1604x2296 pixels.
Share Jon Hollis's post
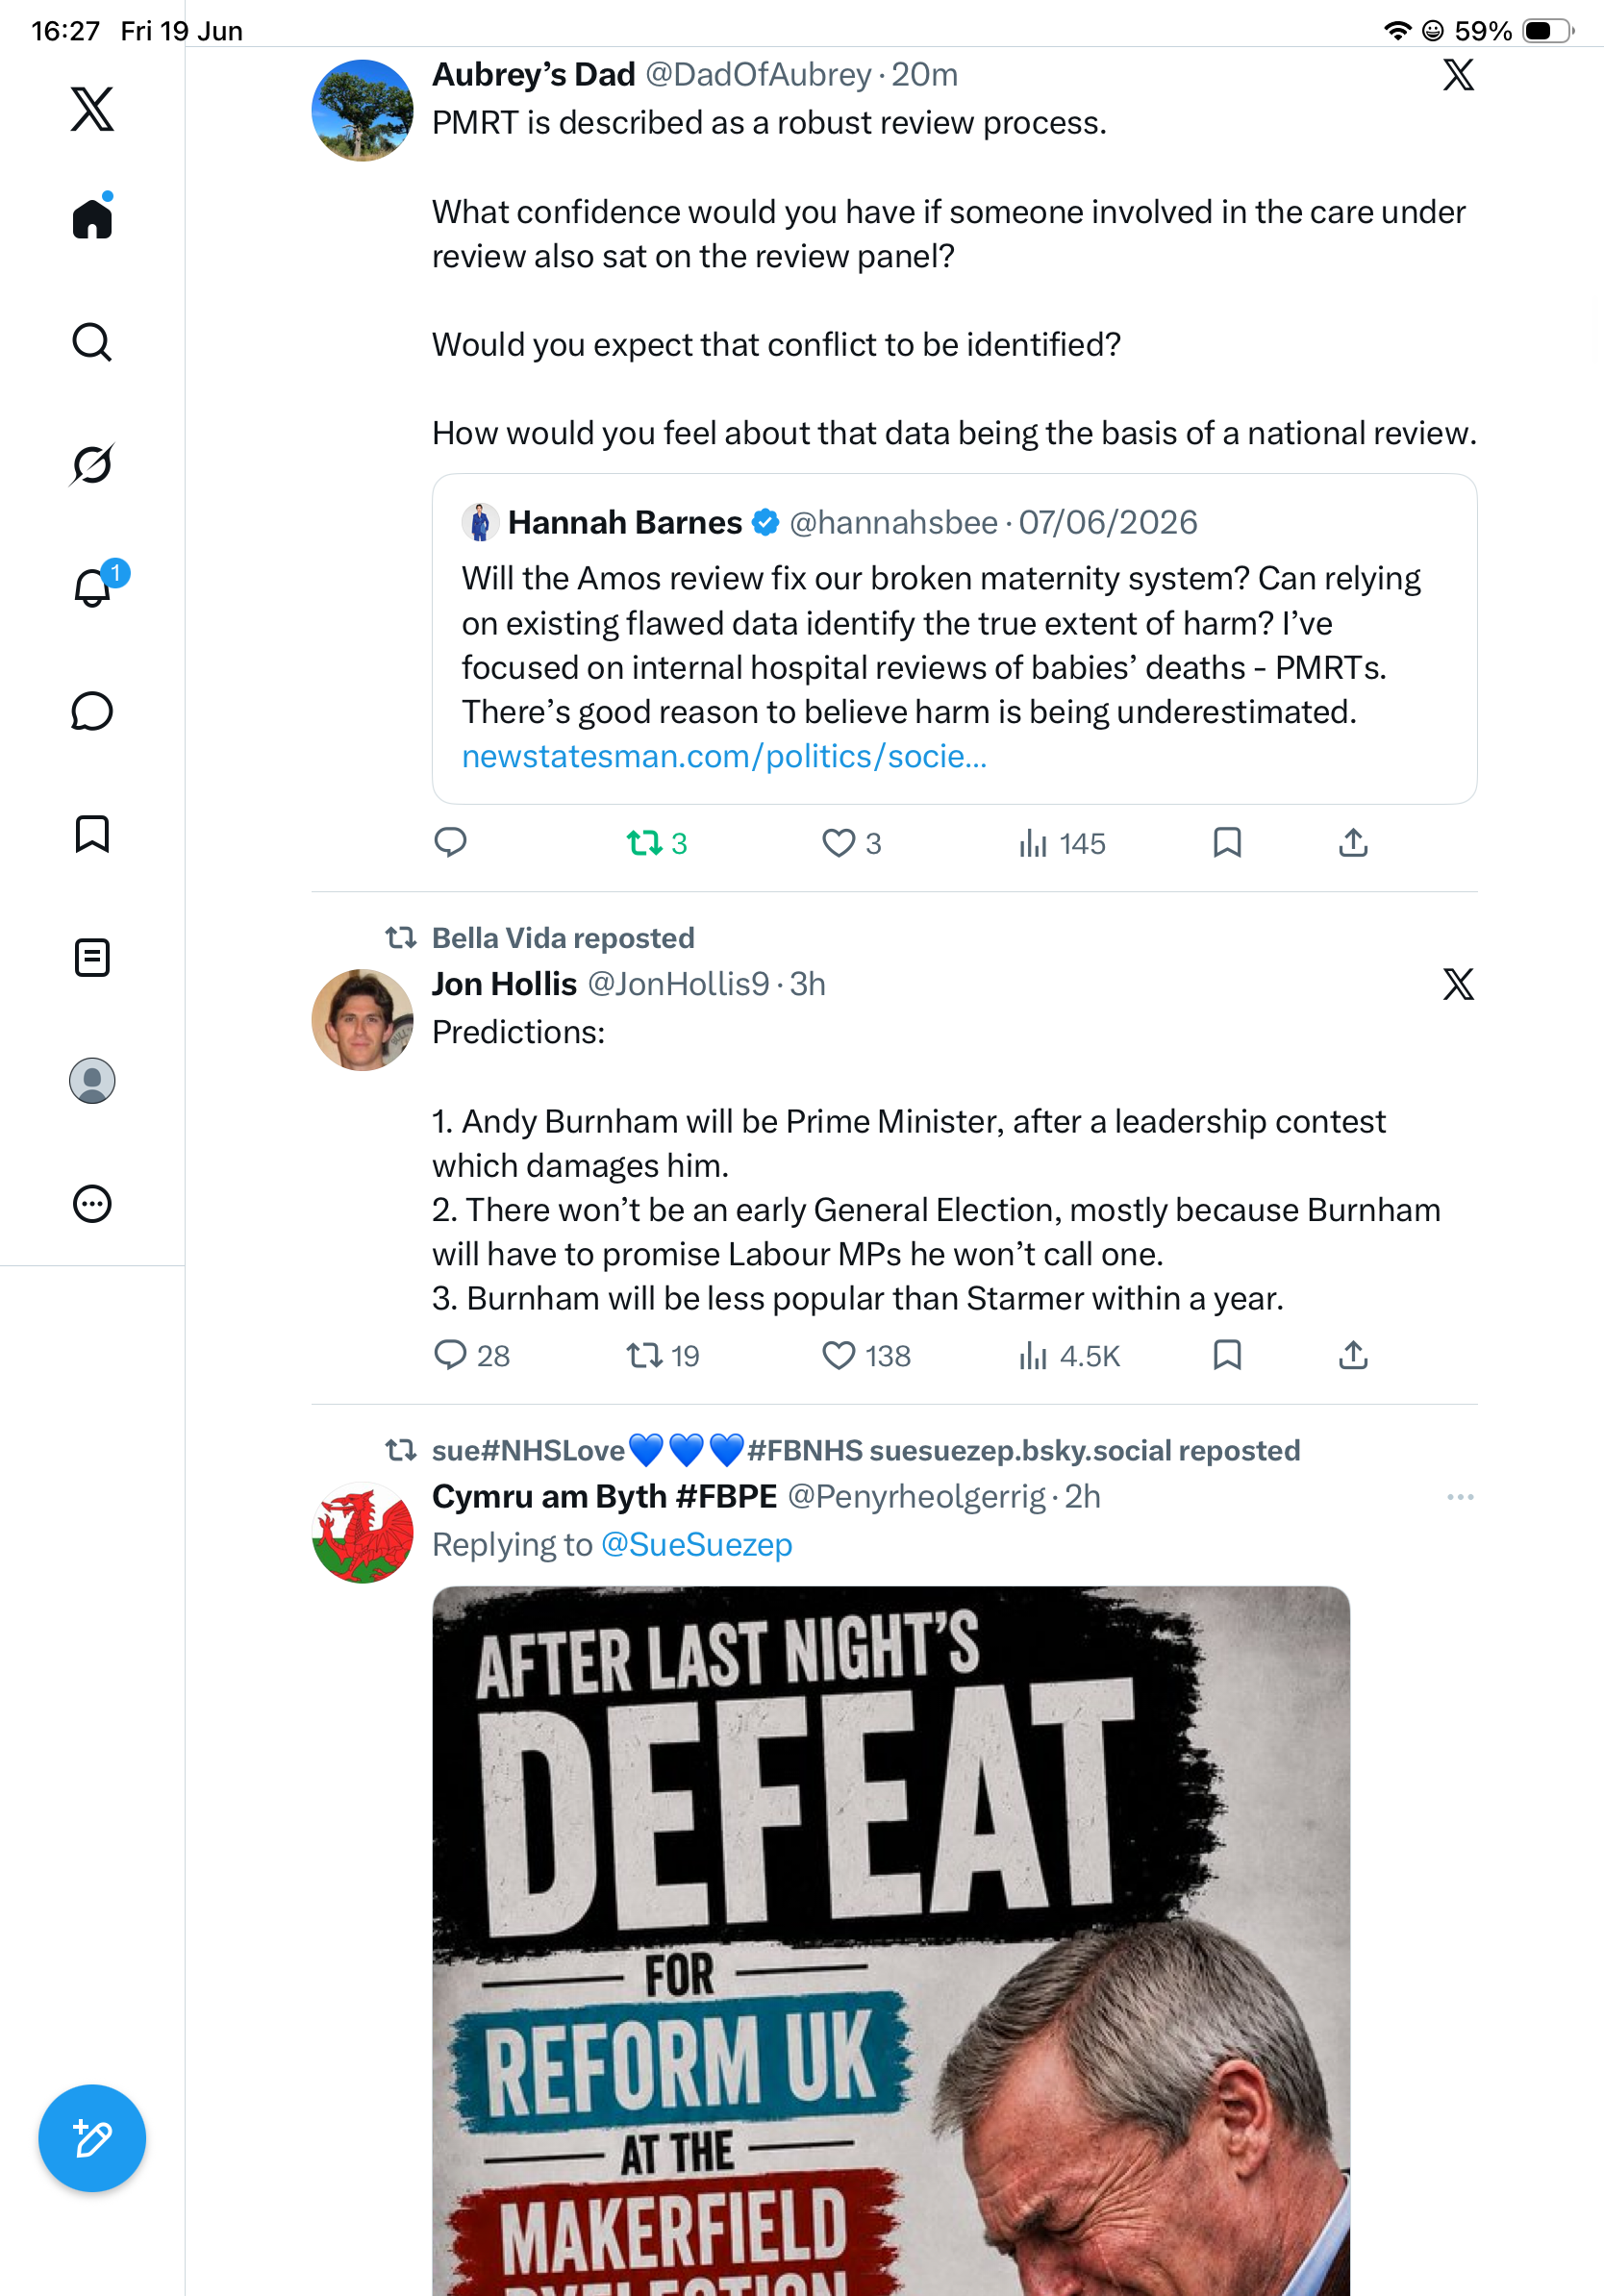coord(1353,1355)
